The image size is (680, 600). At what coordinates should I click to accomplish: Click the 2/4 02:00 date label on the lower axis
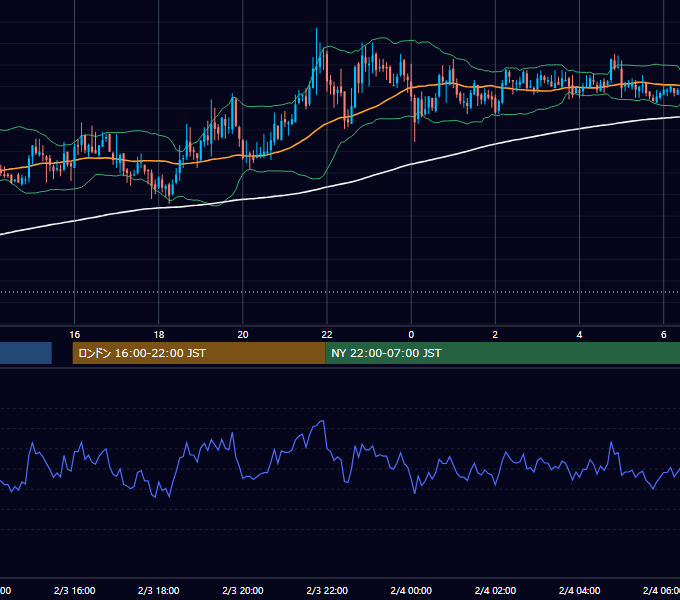point(495,590)
